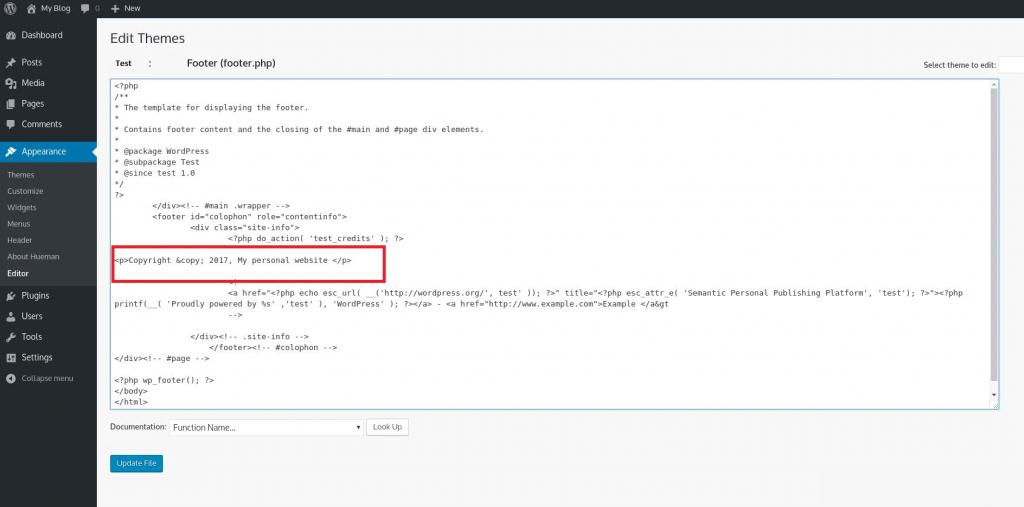The image size is (1024, 507).
Task: Click the Collapse menu label
Action: 48,379
